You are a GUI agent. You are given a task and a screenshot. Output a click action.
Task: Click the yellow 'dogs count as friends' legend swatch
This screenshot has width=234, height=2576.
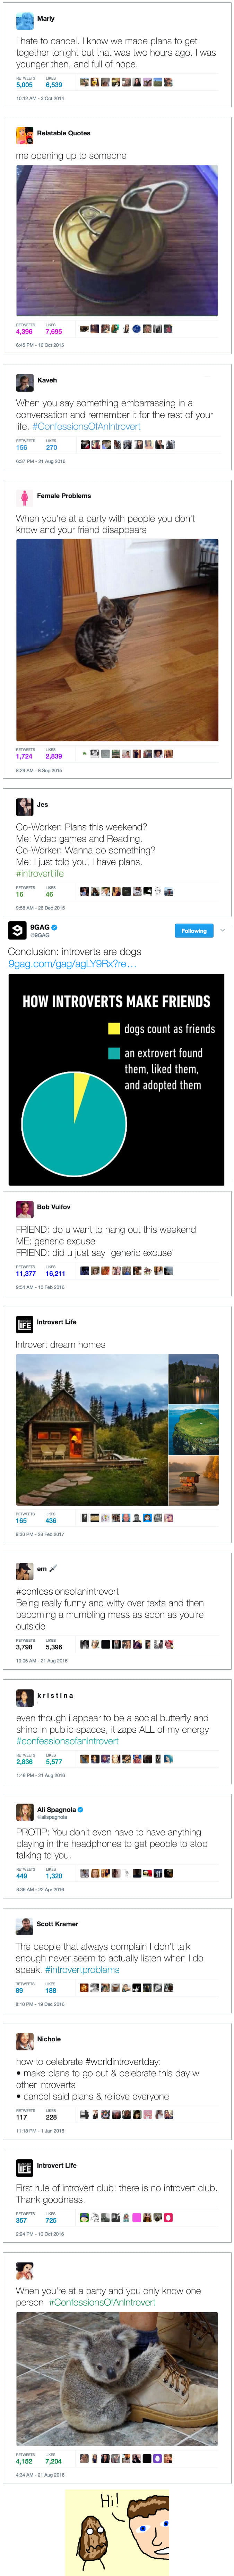114,1028
